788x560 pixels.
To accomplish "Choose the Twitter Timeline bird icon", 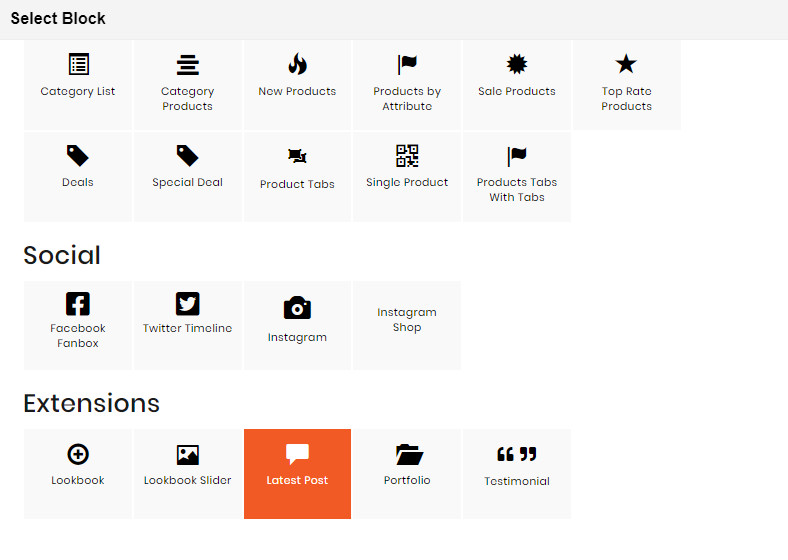I will click(187, 303).
